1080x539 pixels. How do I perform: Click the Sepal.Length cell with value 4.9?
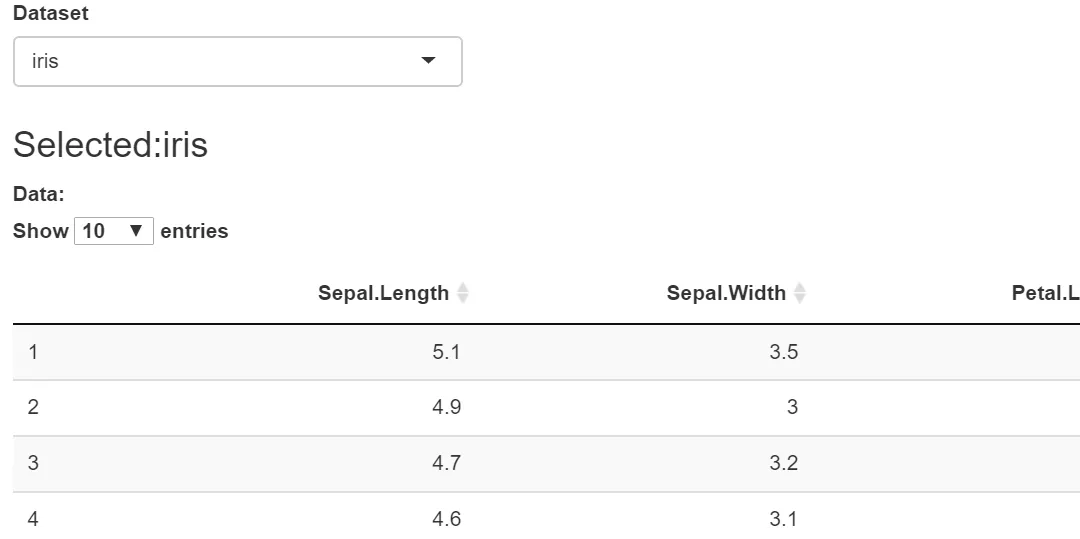pos(446,407)
